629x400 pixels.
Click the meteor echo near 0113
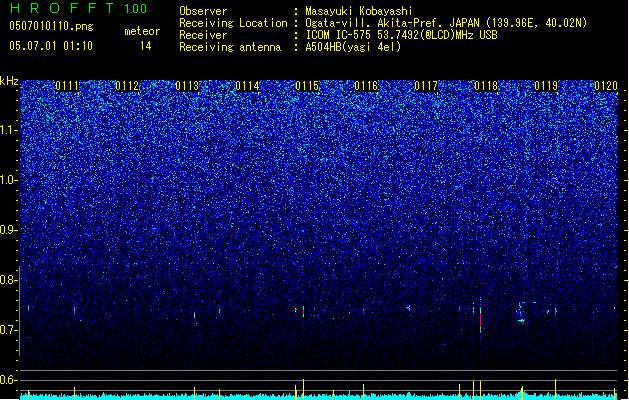point(195,316)
